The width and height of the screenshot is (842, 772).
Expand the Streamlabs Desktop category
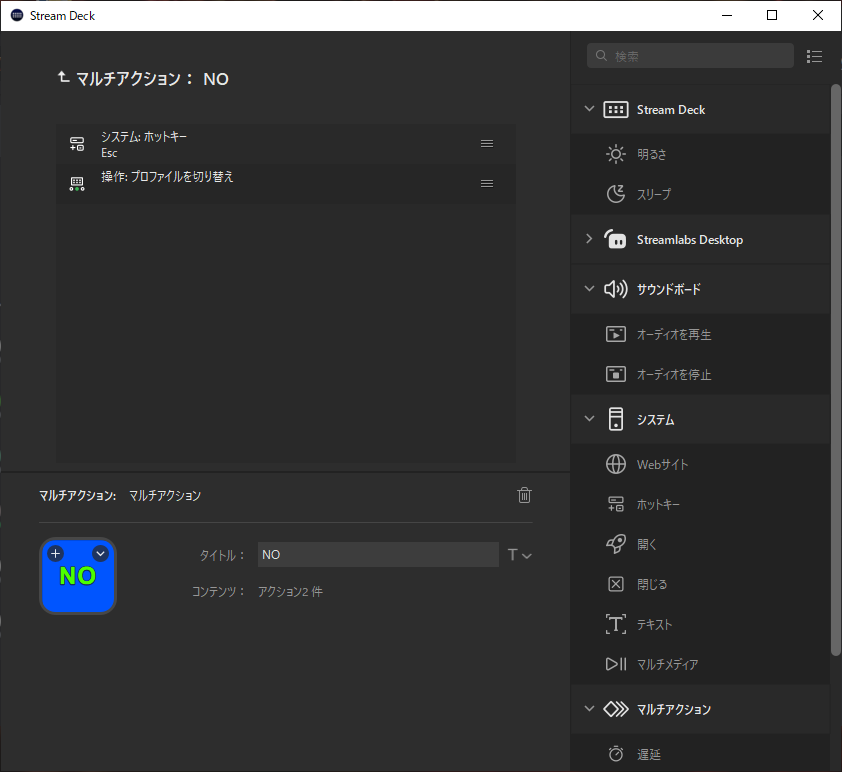coord(589,239)
